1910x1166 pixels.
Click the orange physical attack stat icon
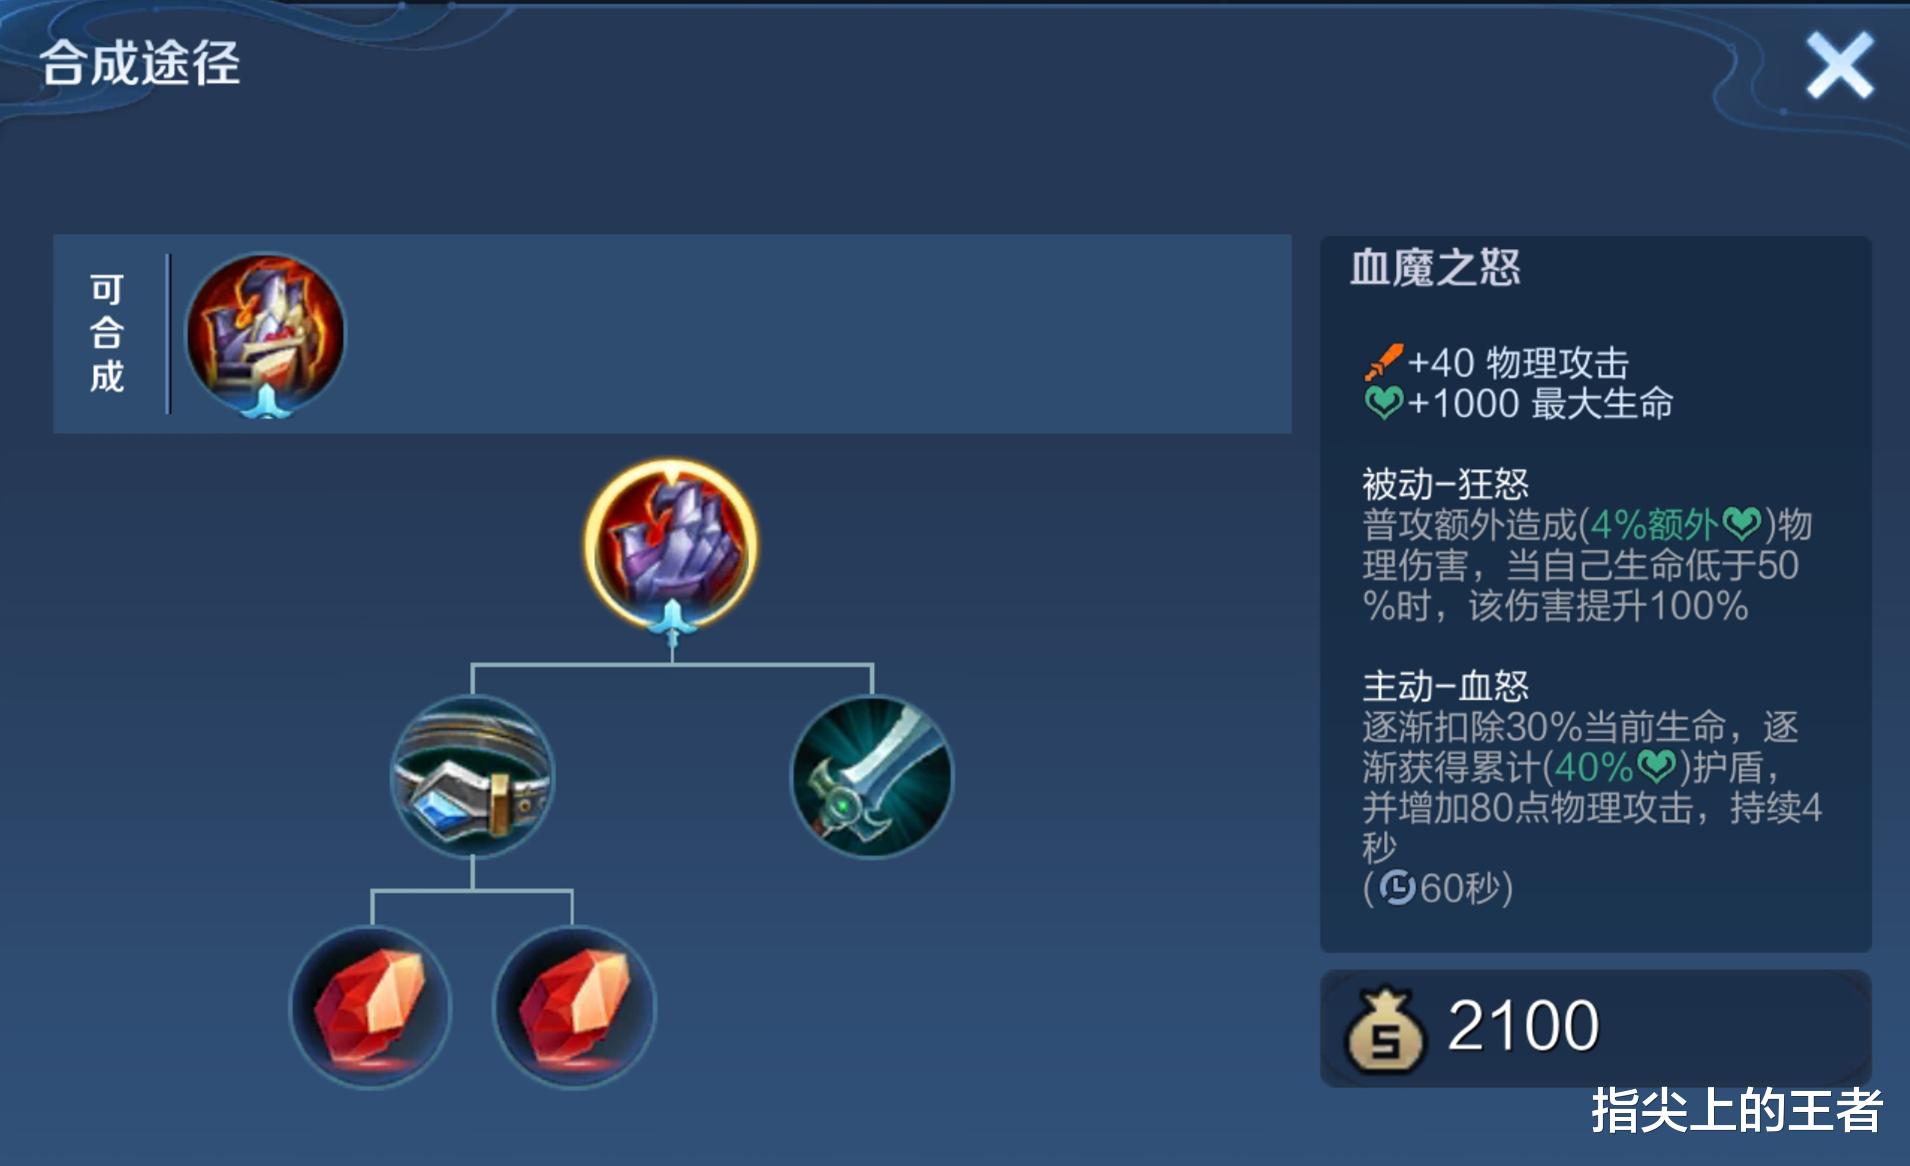click(1384, 362)
